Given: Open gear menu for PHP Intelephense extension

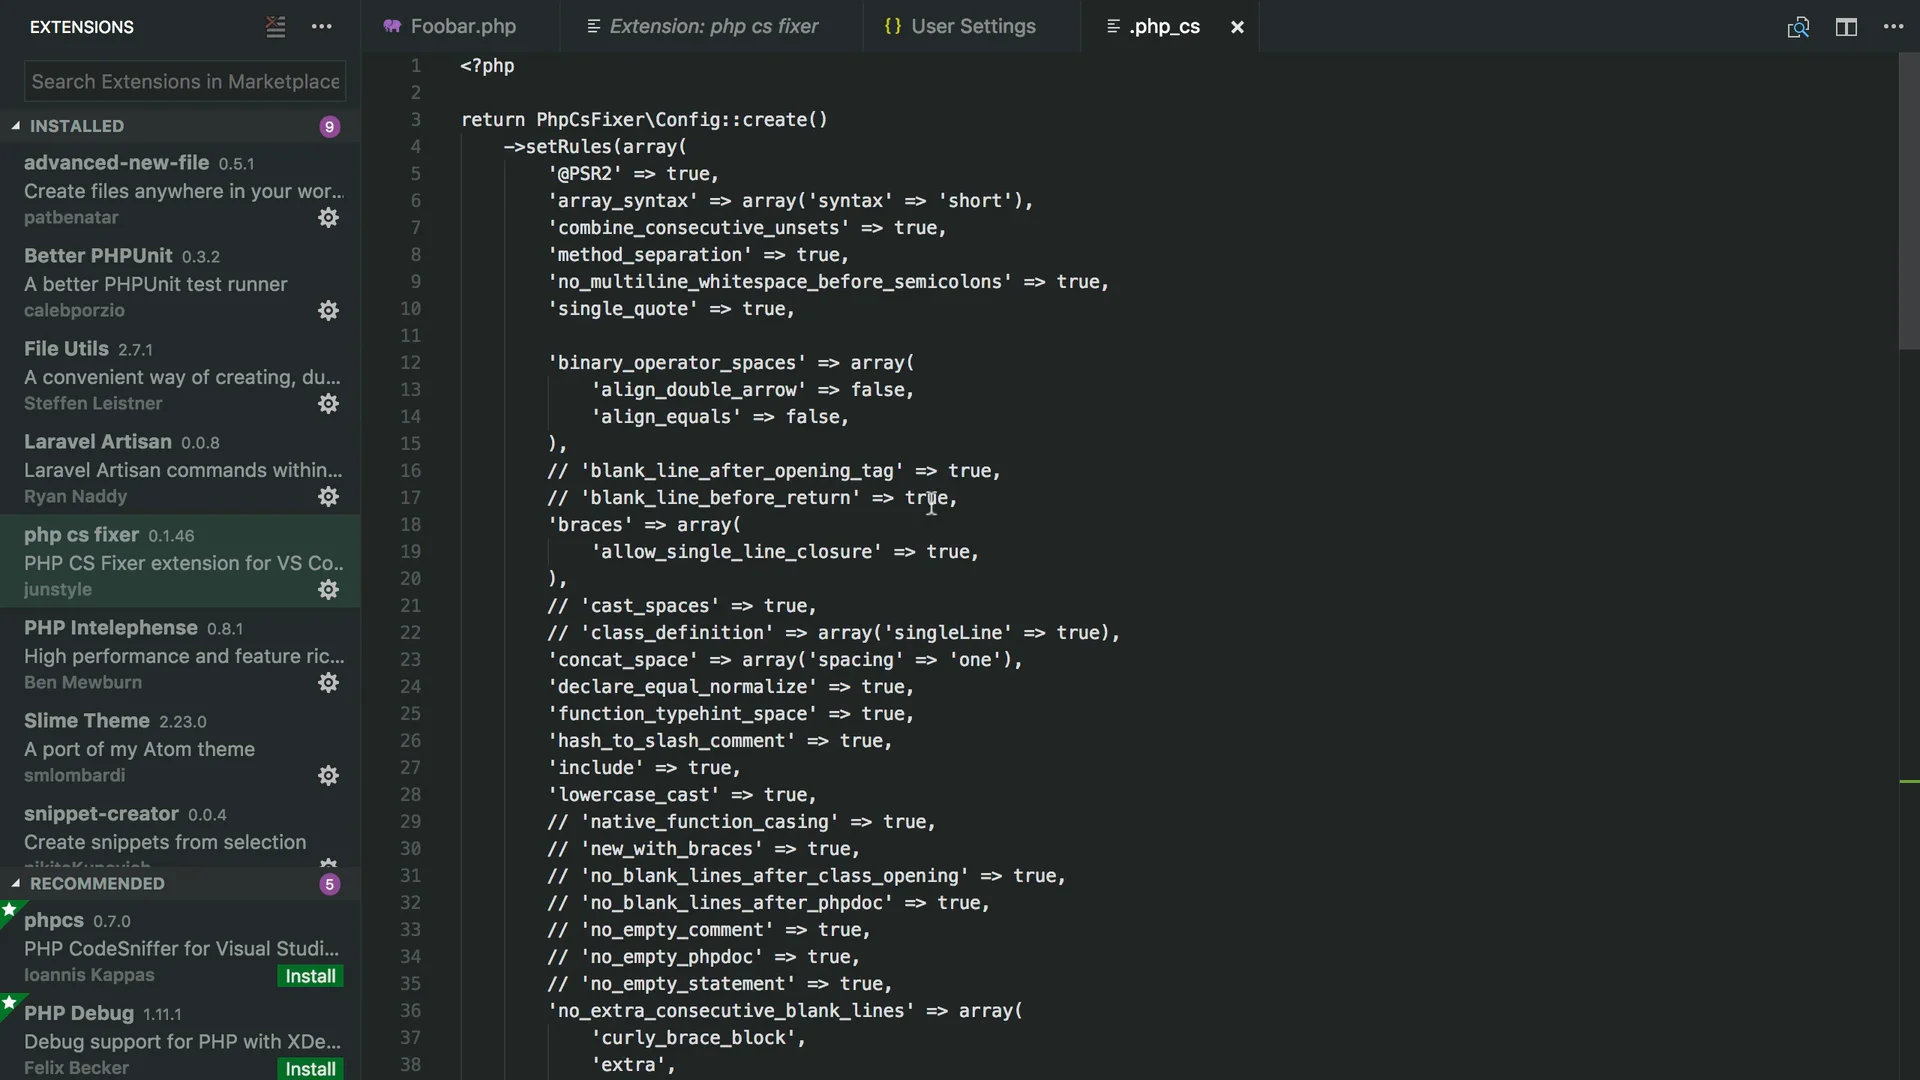Looking at the screenshot, I should (328, 683).
